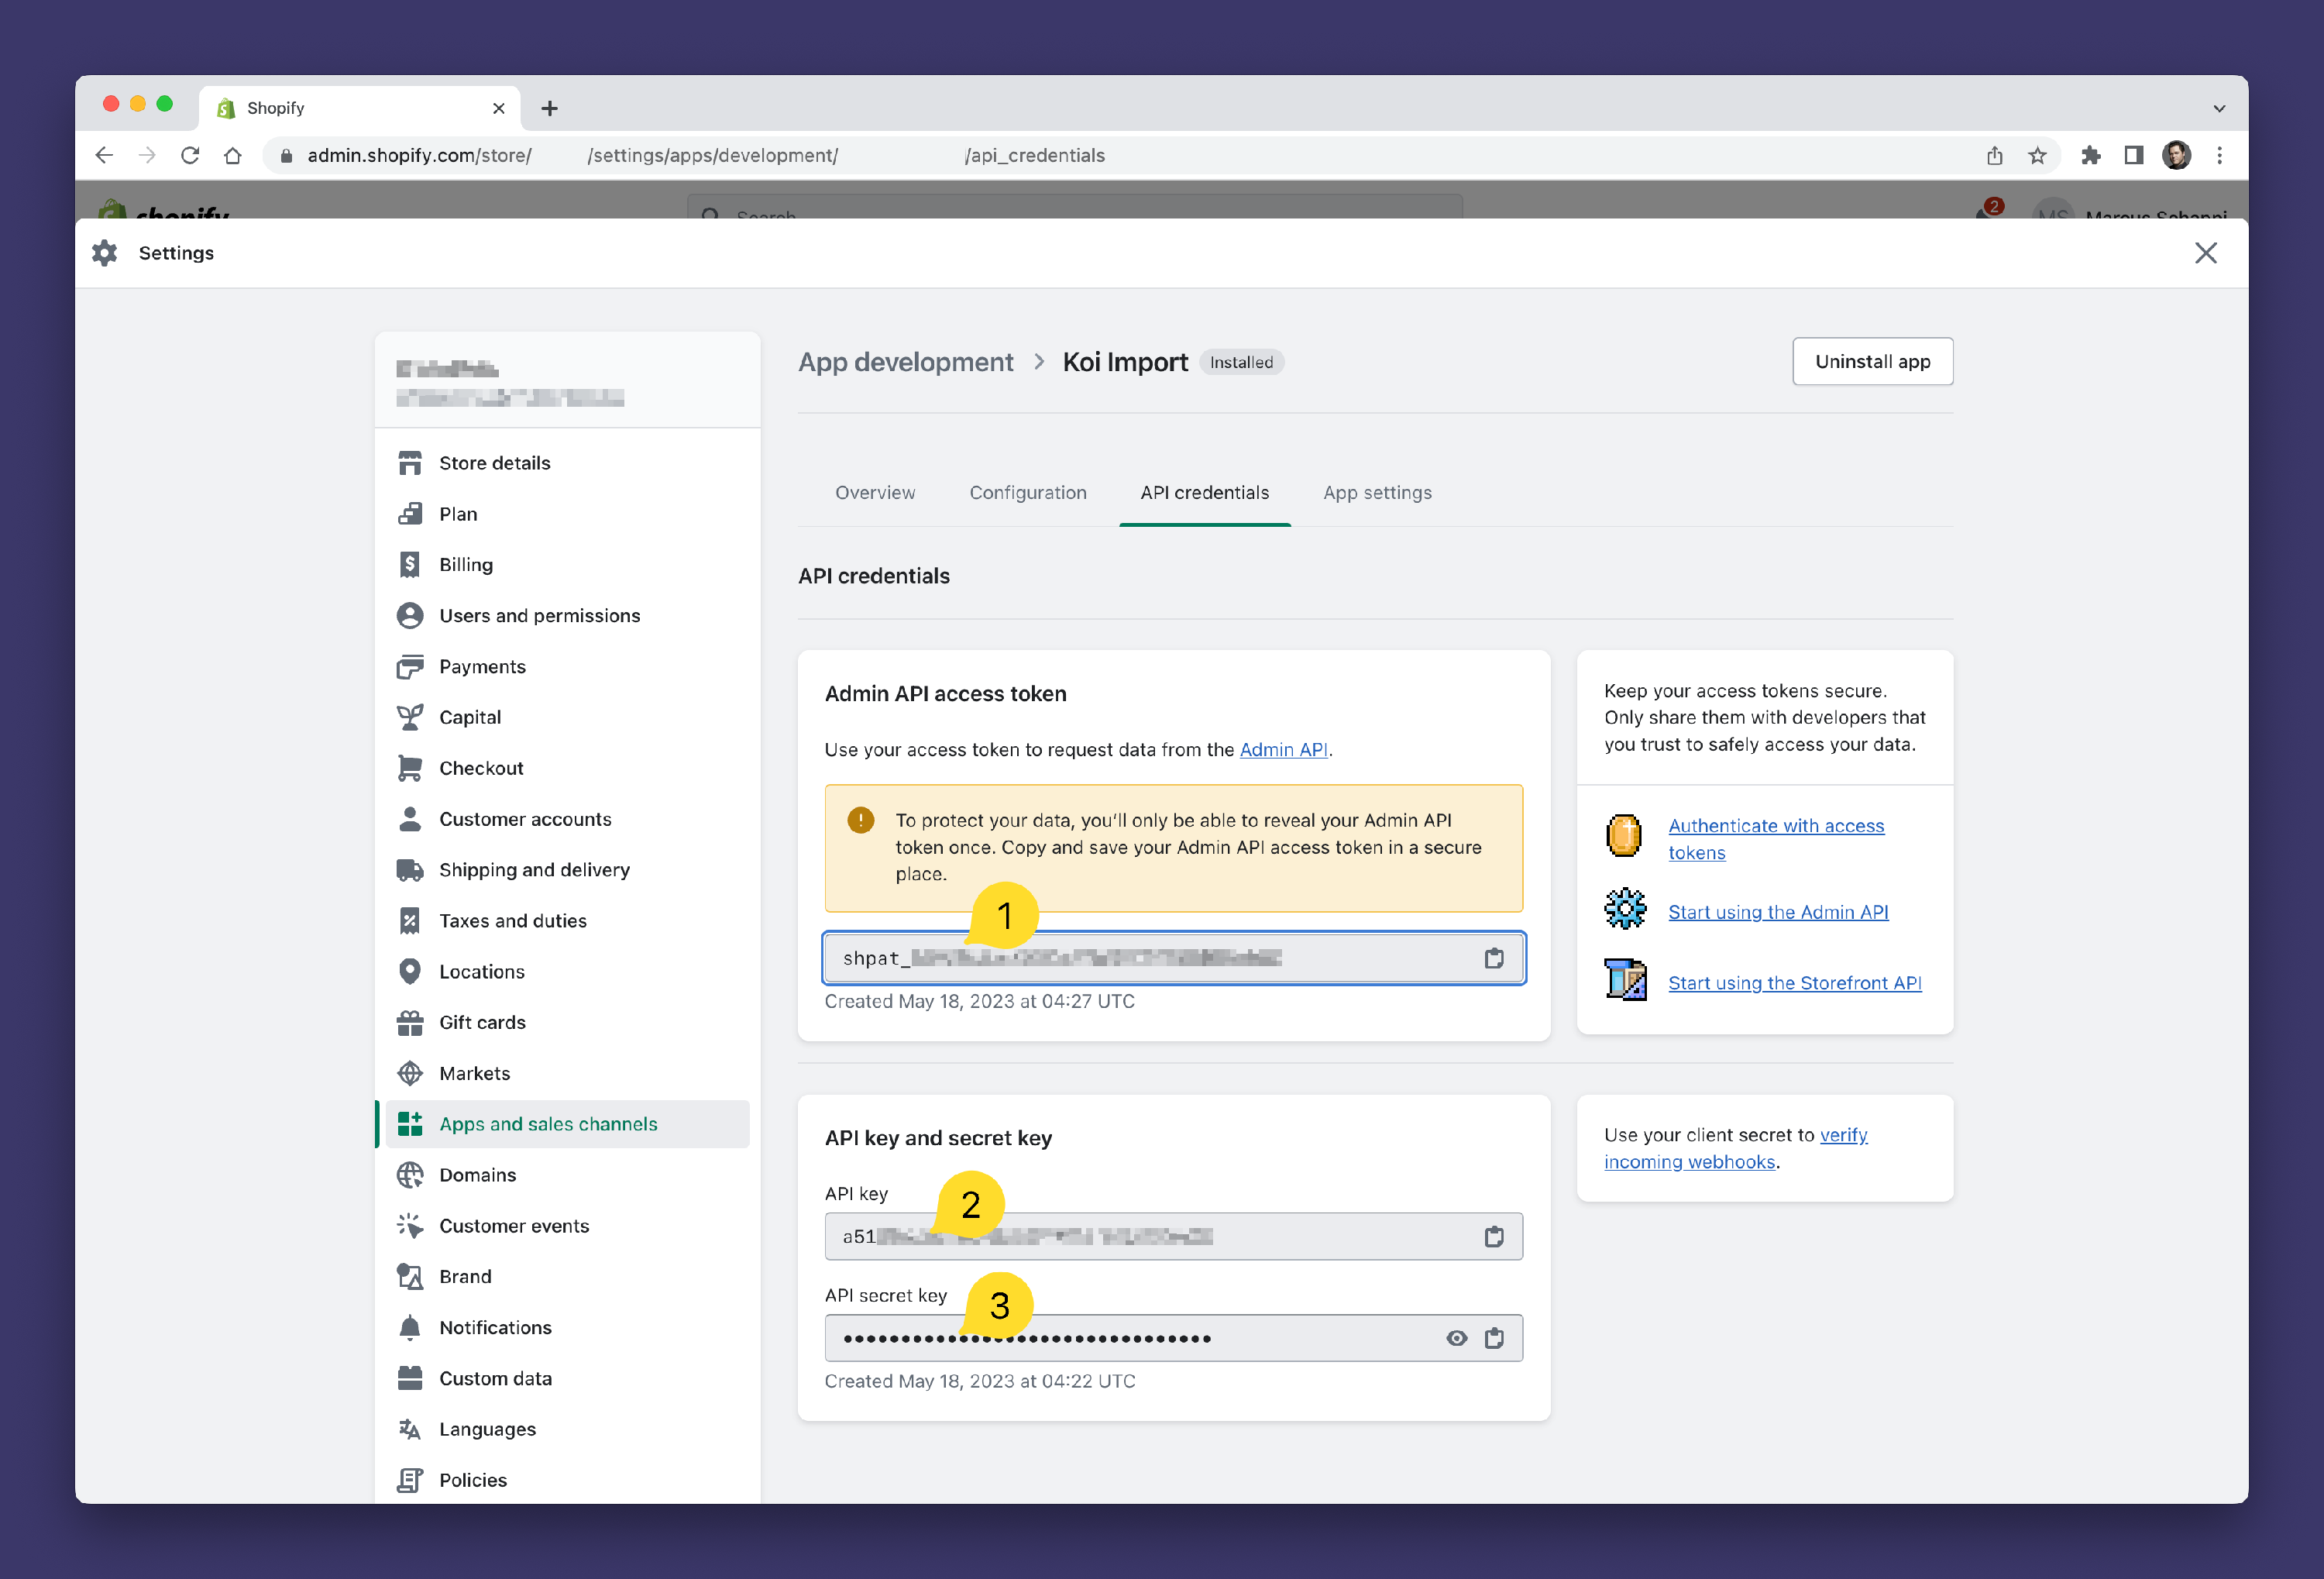Copy the Admin API access token
The height and width of the screenshot is (1579, 2324).
click(x=1493, y=958)
